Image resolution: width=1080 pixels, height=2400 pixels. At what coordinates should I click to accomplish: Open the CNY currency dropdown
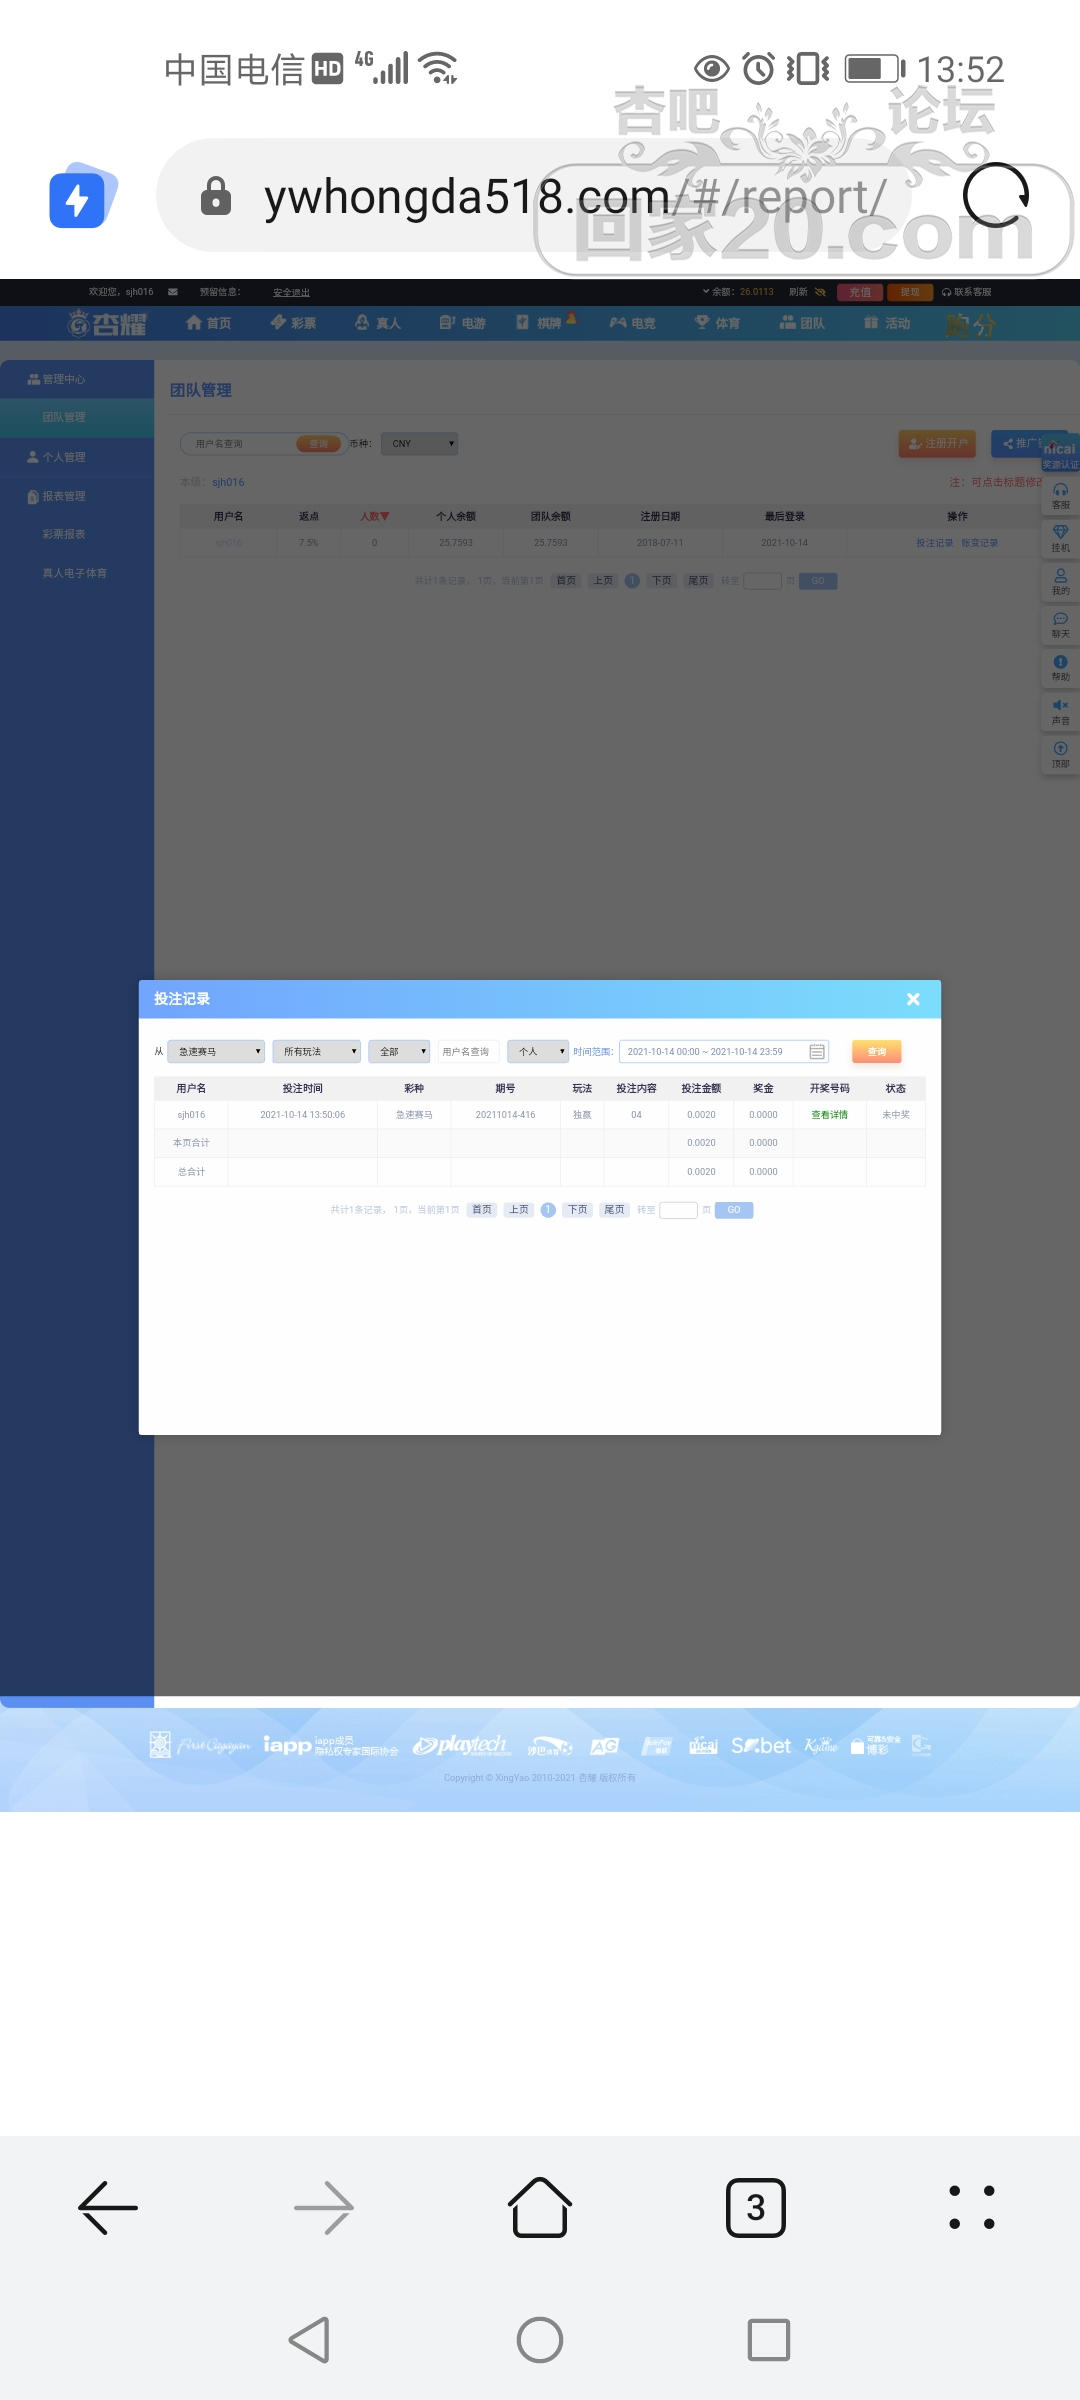[x=419, y=443]
